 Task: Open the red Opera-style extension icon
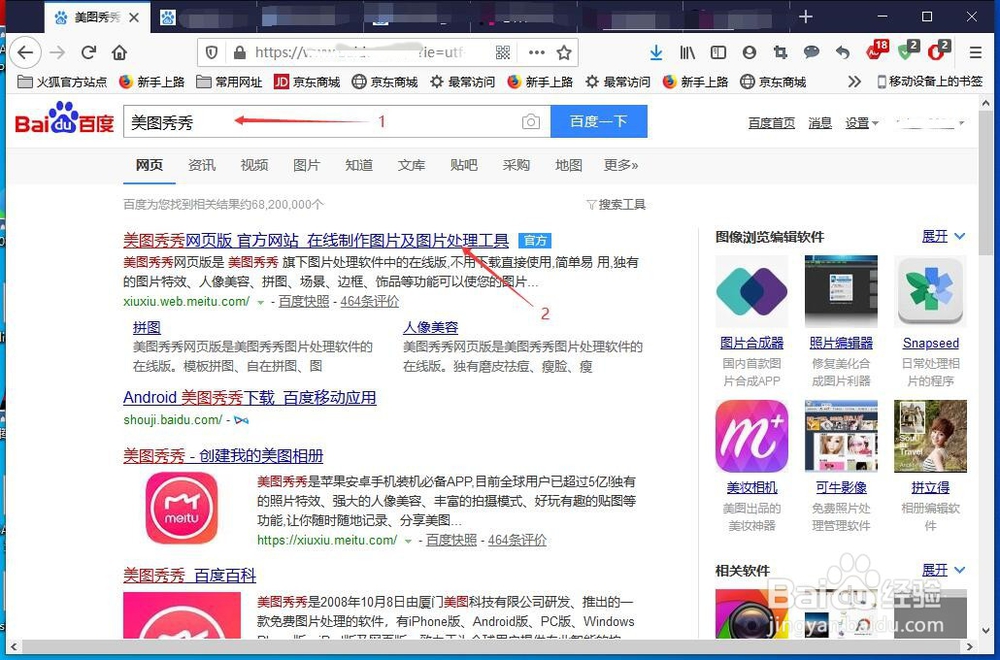coord(939,51)
